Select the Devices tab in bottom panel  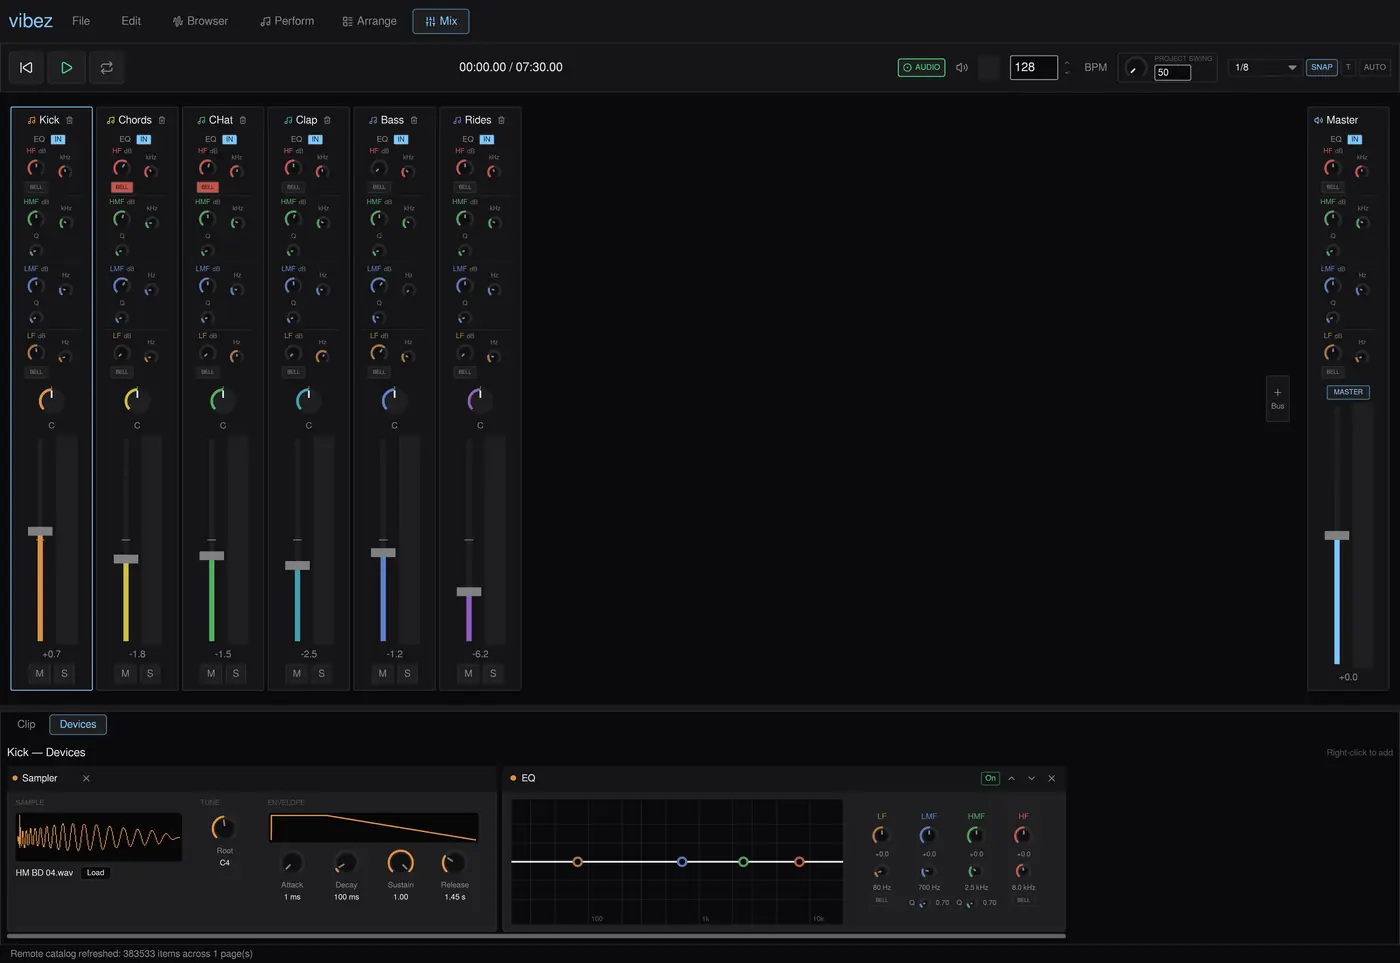[78, 724]
